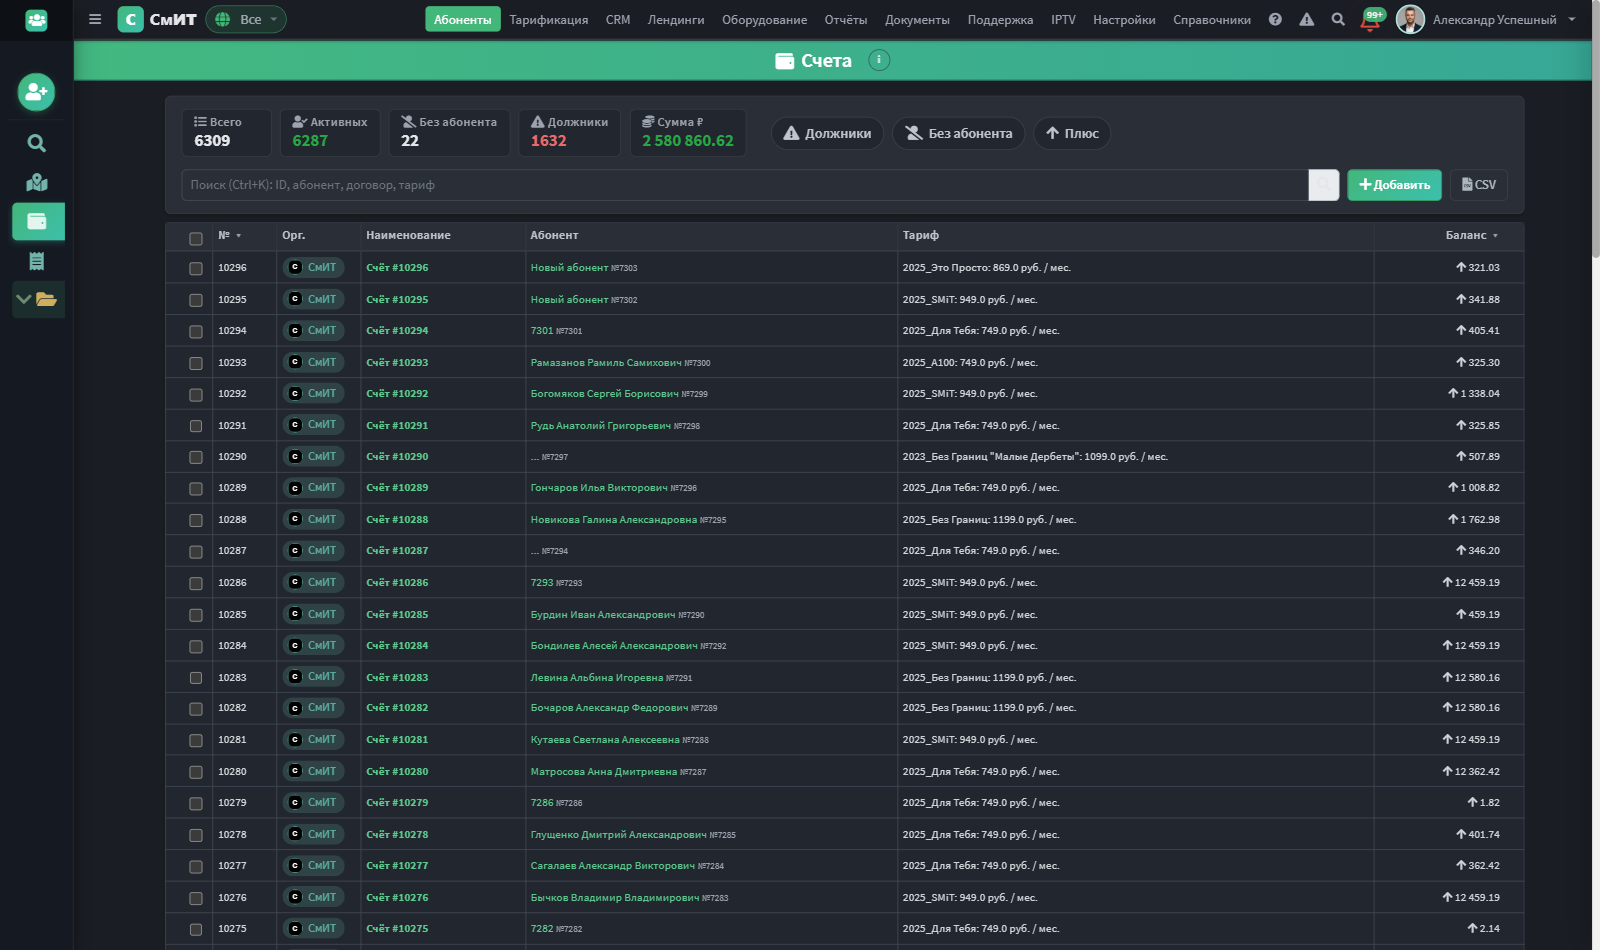Click the info icon next to Счета
This screenshot has width=1600, height=950.
[x=879, y=60]
